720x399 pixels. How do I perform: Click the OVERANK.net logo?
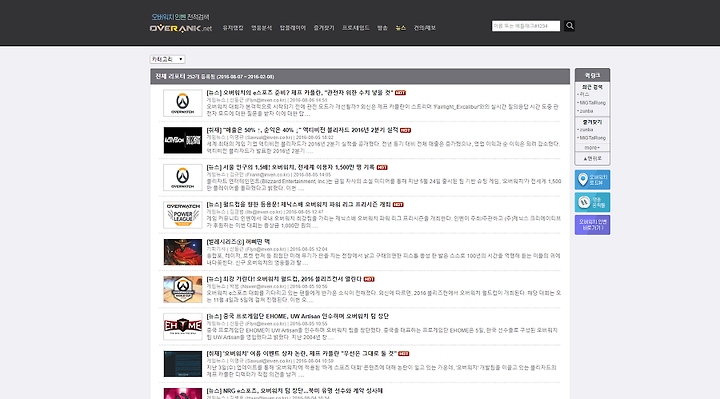coord(180,28)
